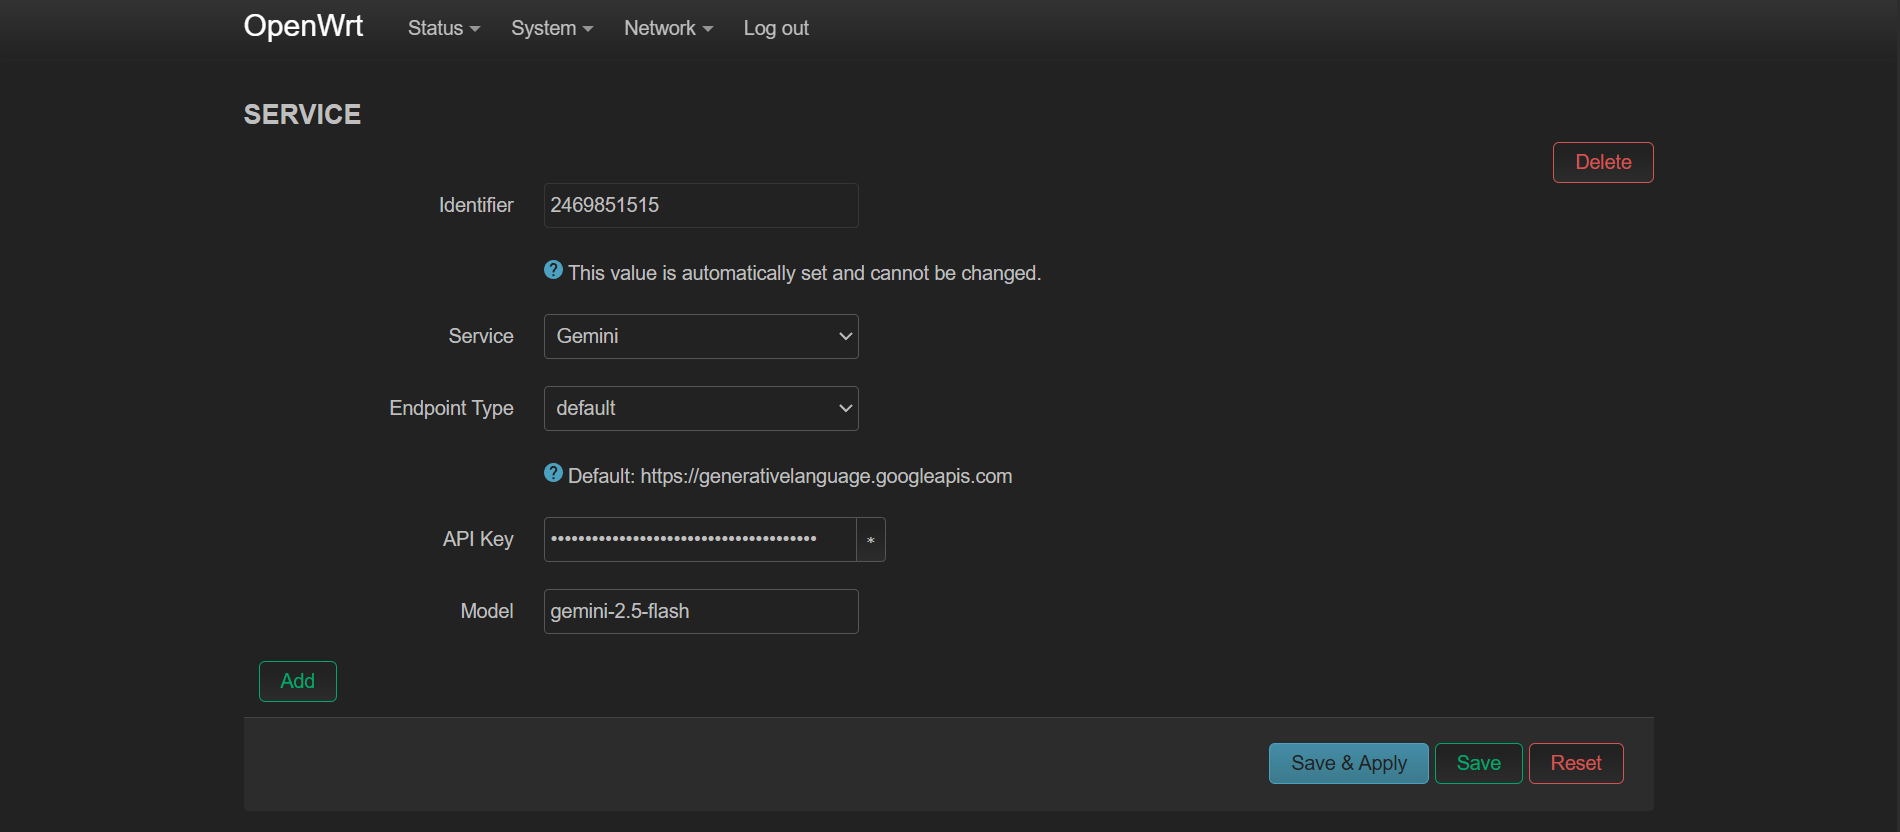Click the Log out link
Image resolution: width=1900 pixels, height=832 pixels.
(x=775, y=29)
